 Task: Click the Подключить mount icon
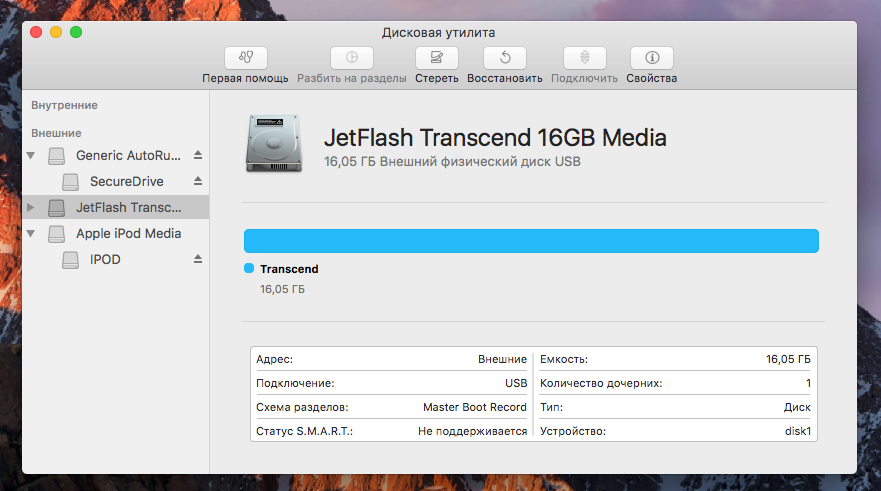584,57
